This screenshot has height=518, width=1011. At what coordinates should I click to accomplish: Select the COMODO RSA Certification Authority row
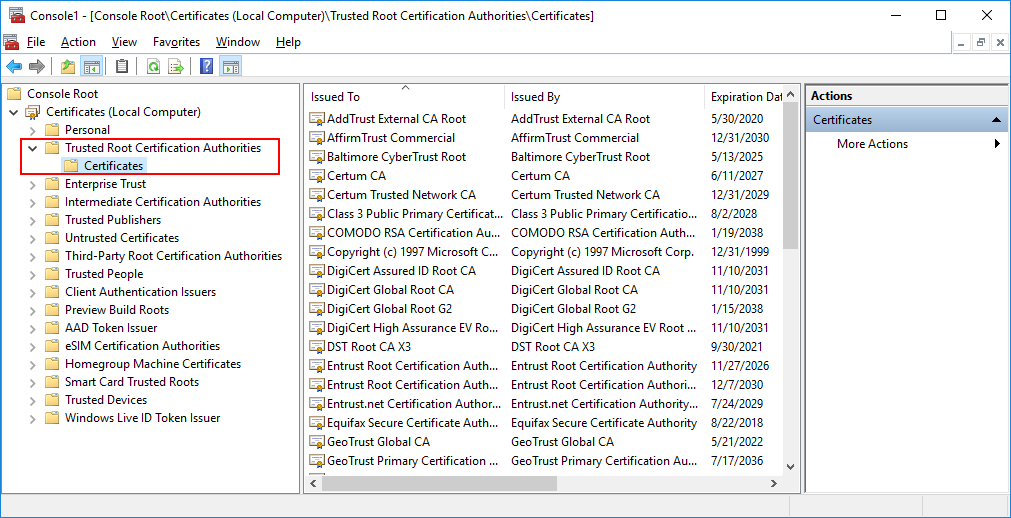(545, 233)
